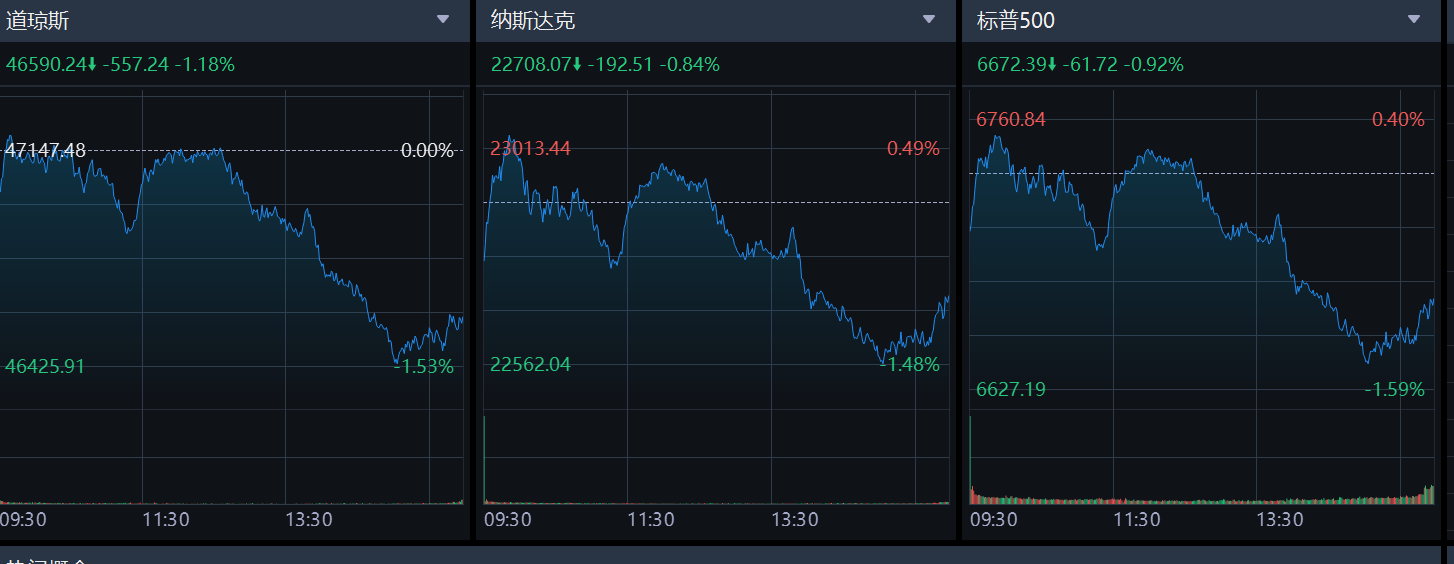Select the 道琼斯 index title
The image size is (1454, 564).
pos(38,20)
